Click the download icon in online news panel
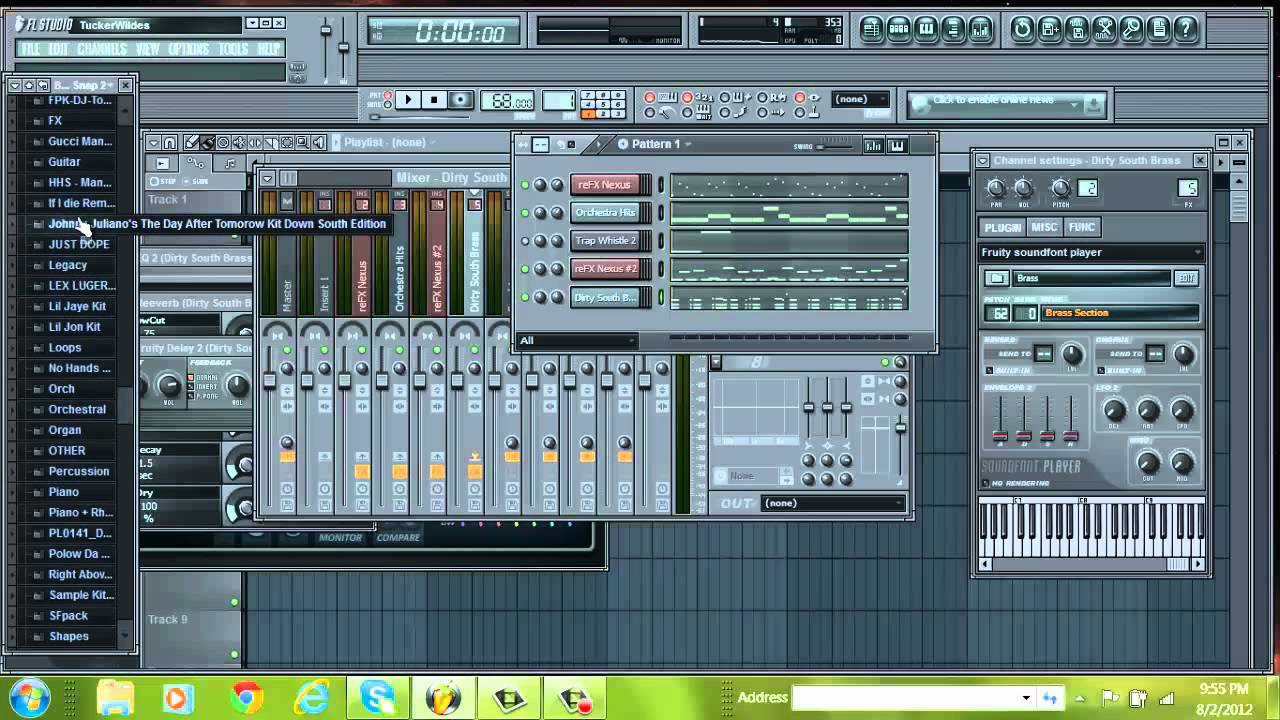This screenshot has width=1280, height=720. tap(1093, 103)
